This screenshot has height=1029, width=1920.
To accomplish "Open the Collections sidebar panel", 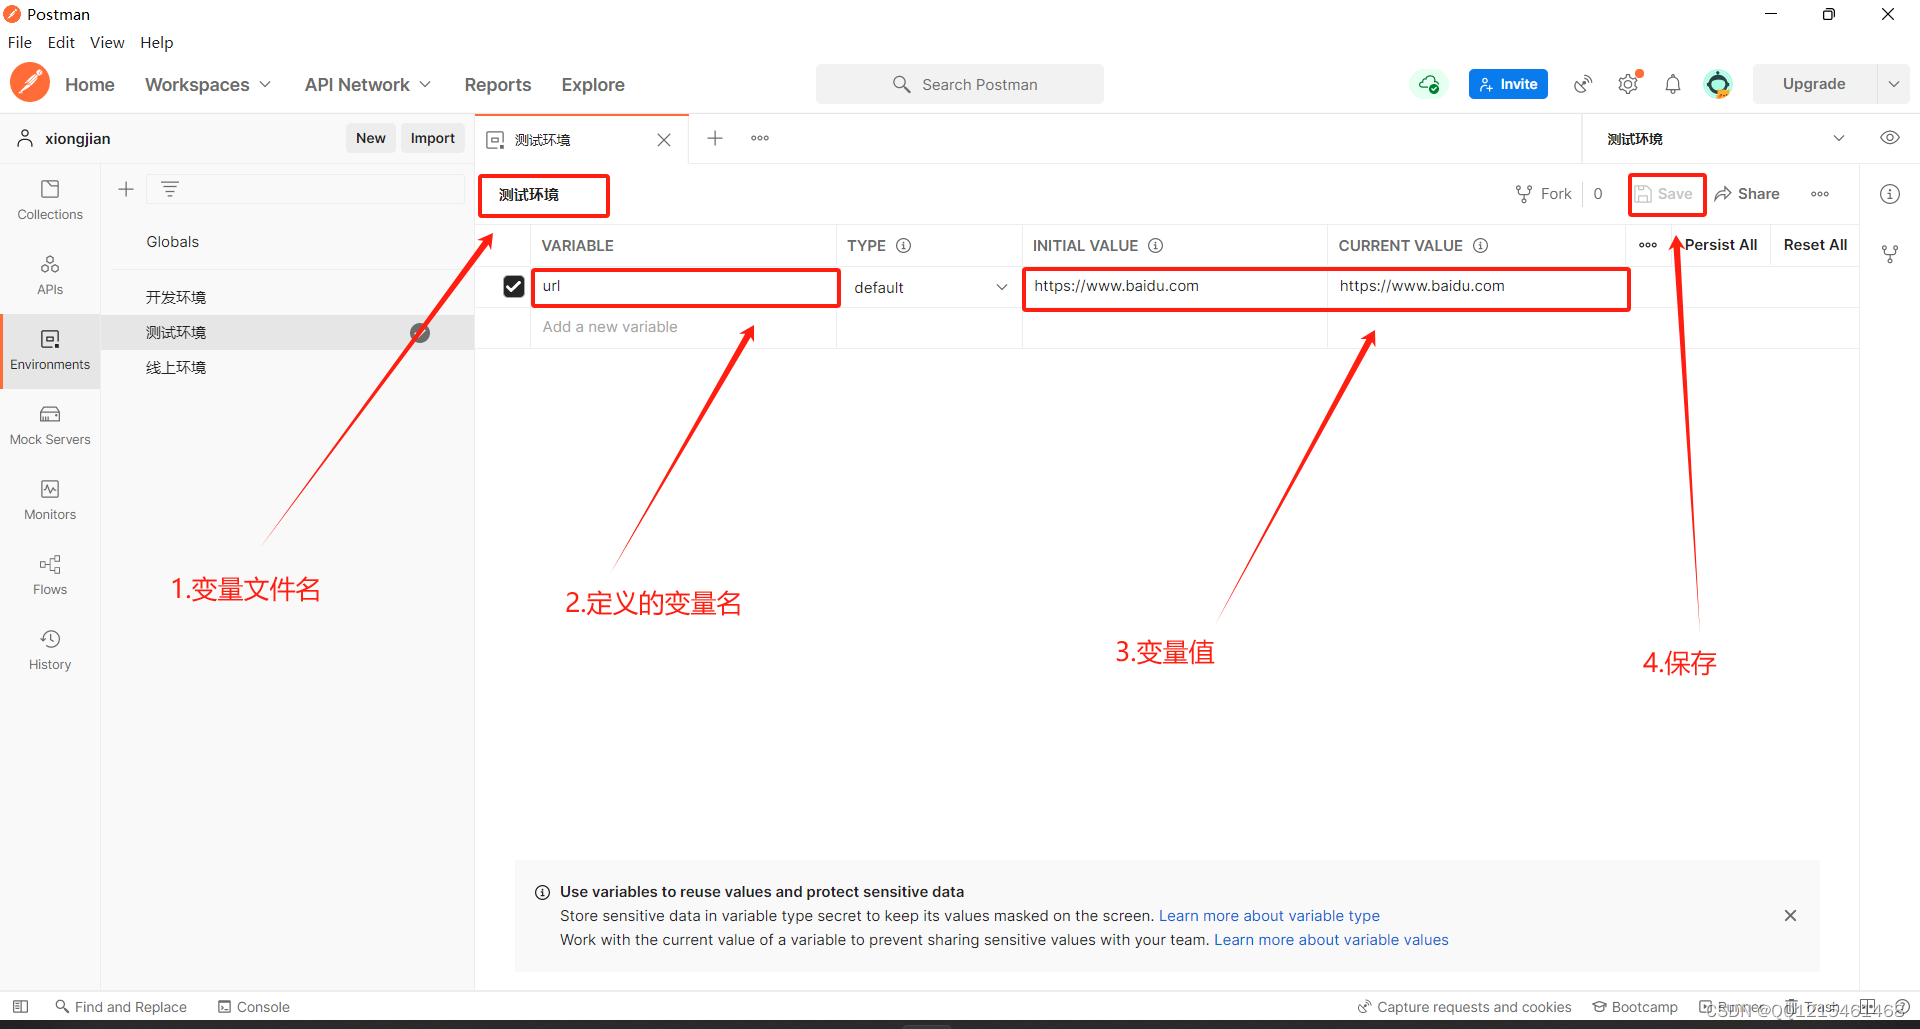I will coord(50,200).
